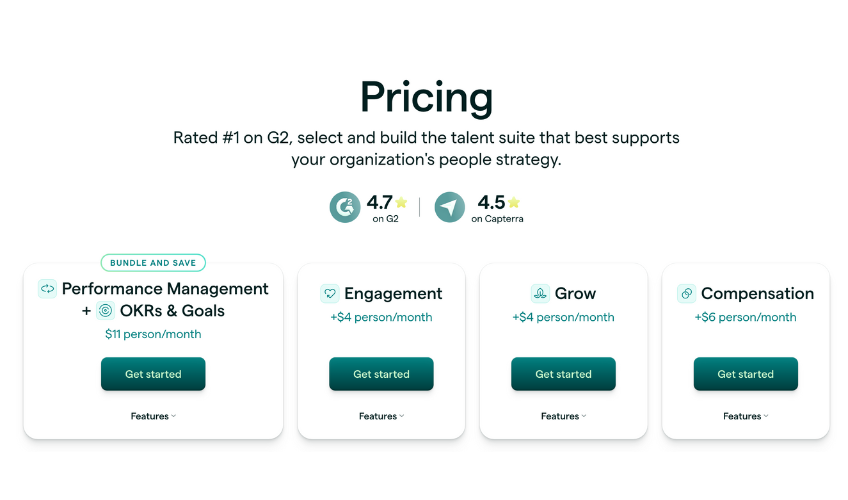Click the Compensation coins icon
848x500 pixels.
(x=687, y=294)
